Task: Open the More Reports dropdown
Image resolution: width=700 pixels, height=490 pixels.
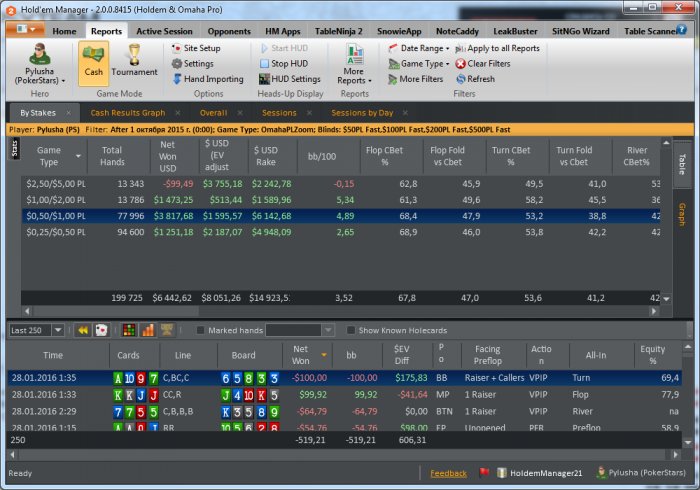Action: [x=354, y=64]
